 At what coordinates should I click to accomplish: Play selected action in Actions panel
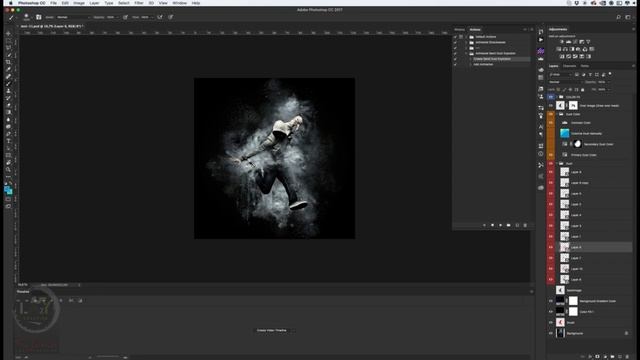tap(500, 225)
